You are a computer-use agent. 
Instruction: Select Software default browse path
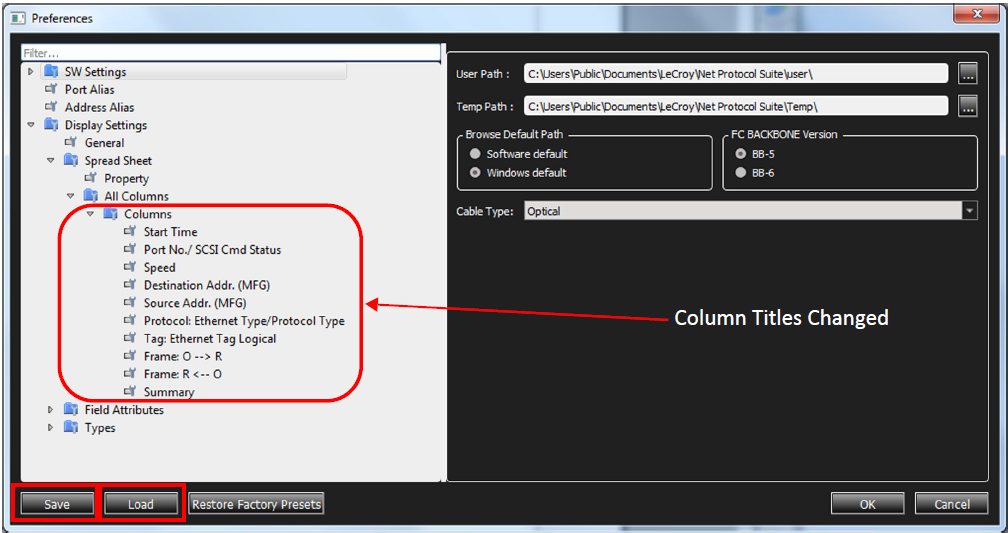tap(475, 154)
